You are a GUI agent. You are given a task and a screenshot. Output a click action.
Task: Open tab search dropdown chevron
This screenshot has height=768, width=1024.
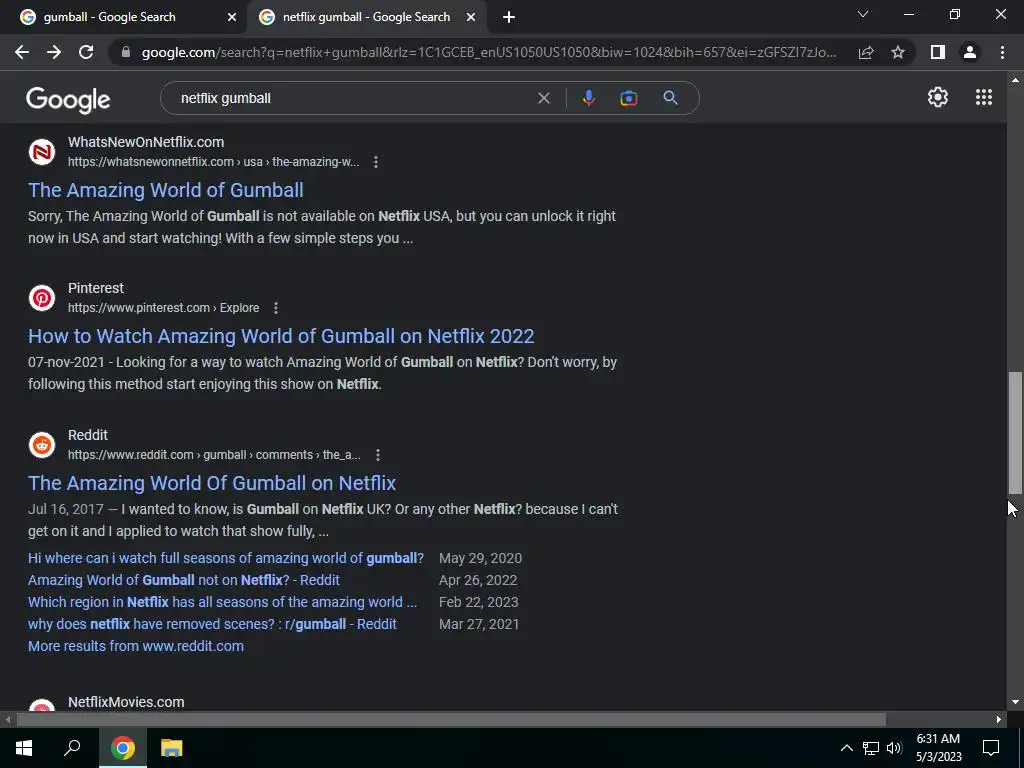[x=863, y=14]
